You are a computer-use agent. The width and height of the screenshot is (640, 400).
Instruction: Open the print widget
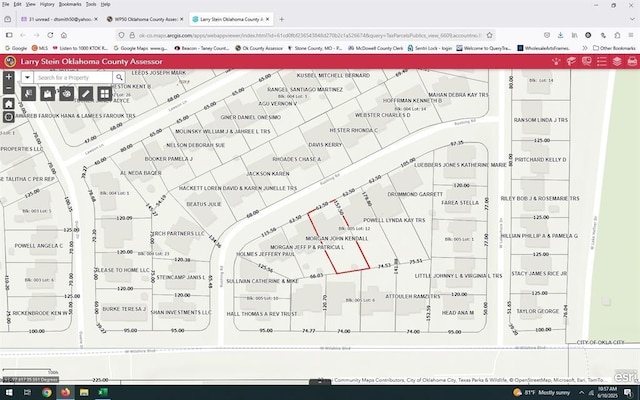pos(632,62)
